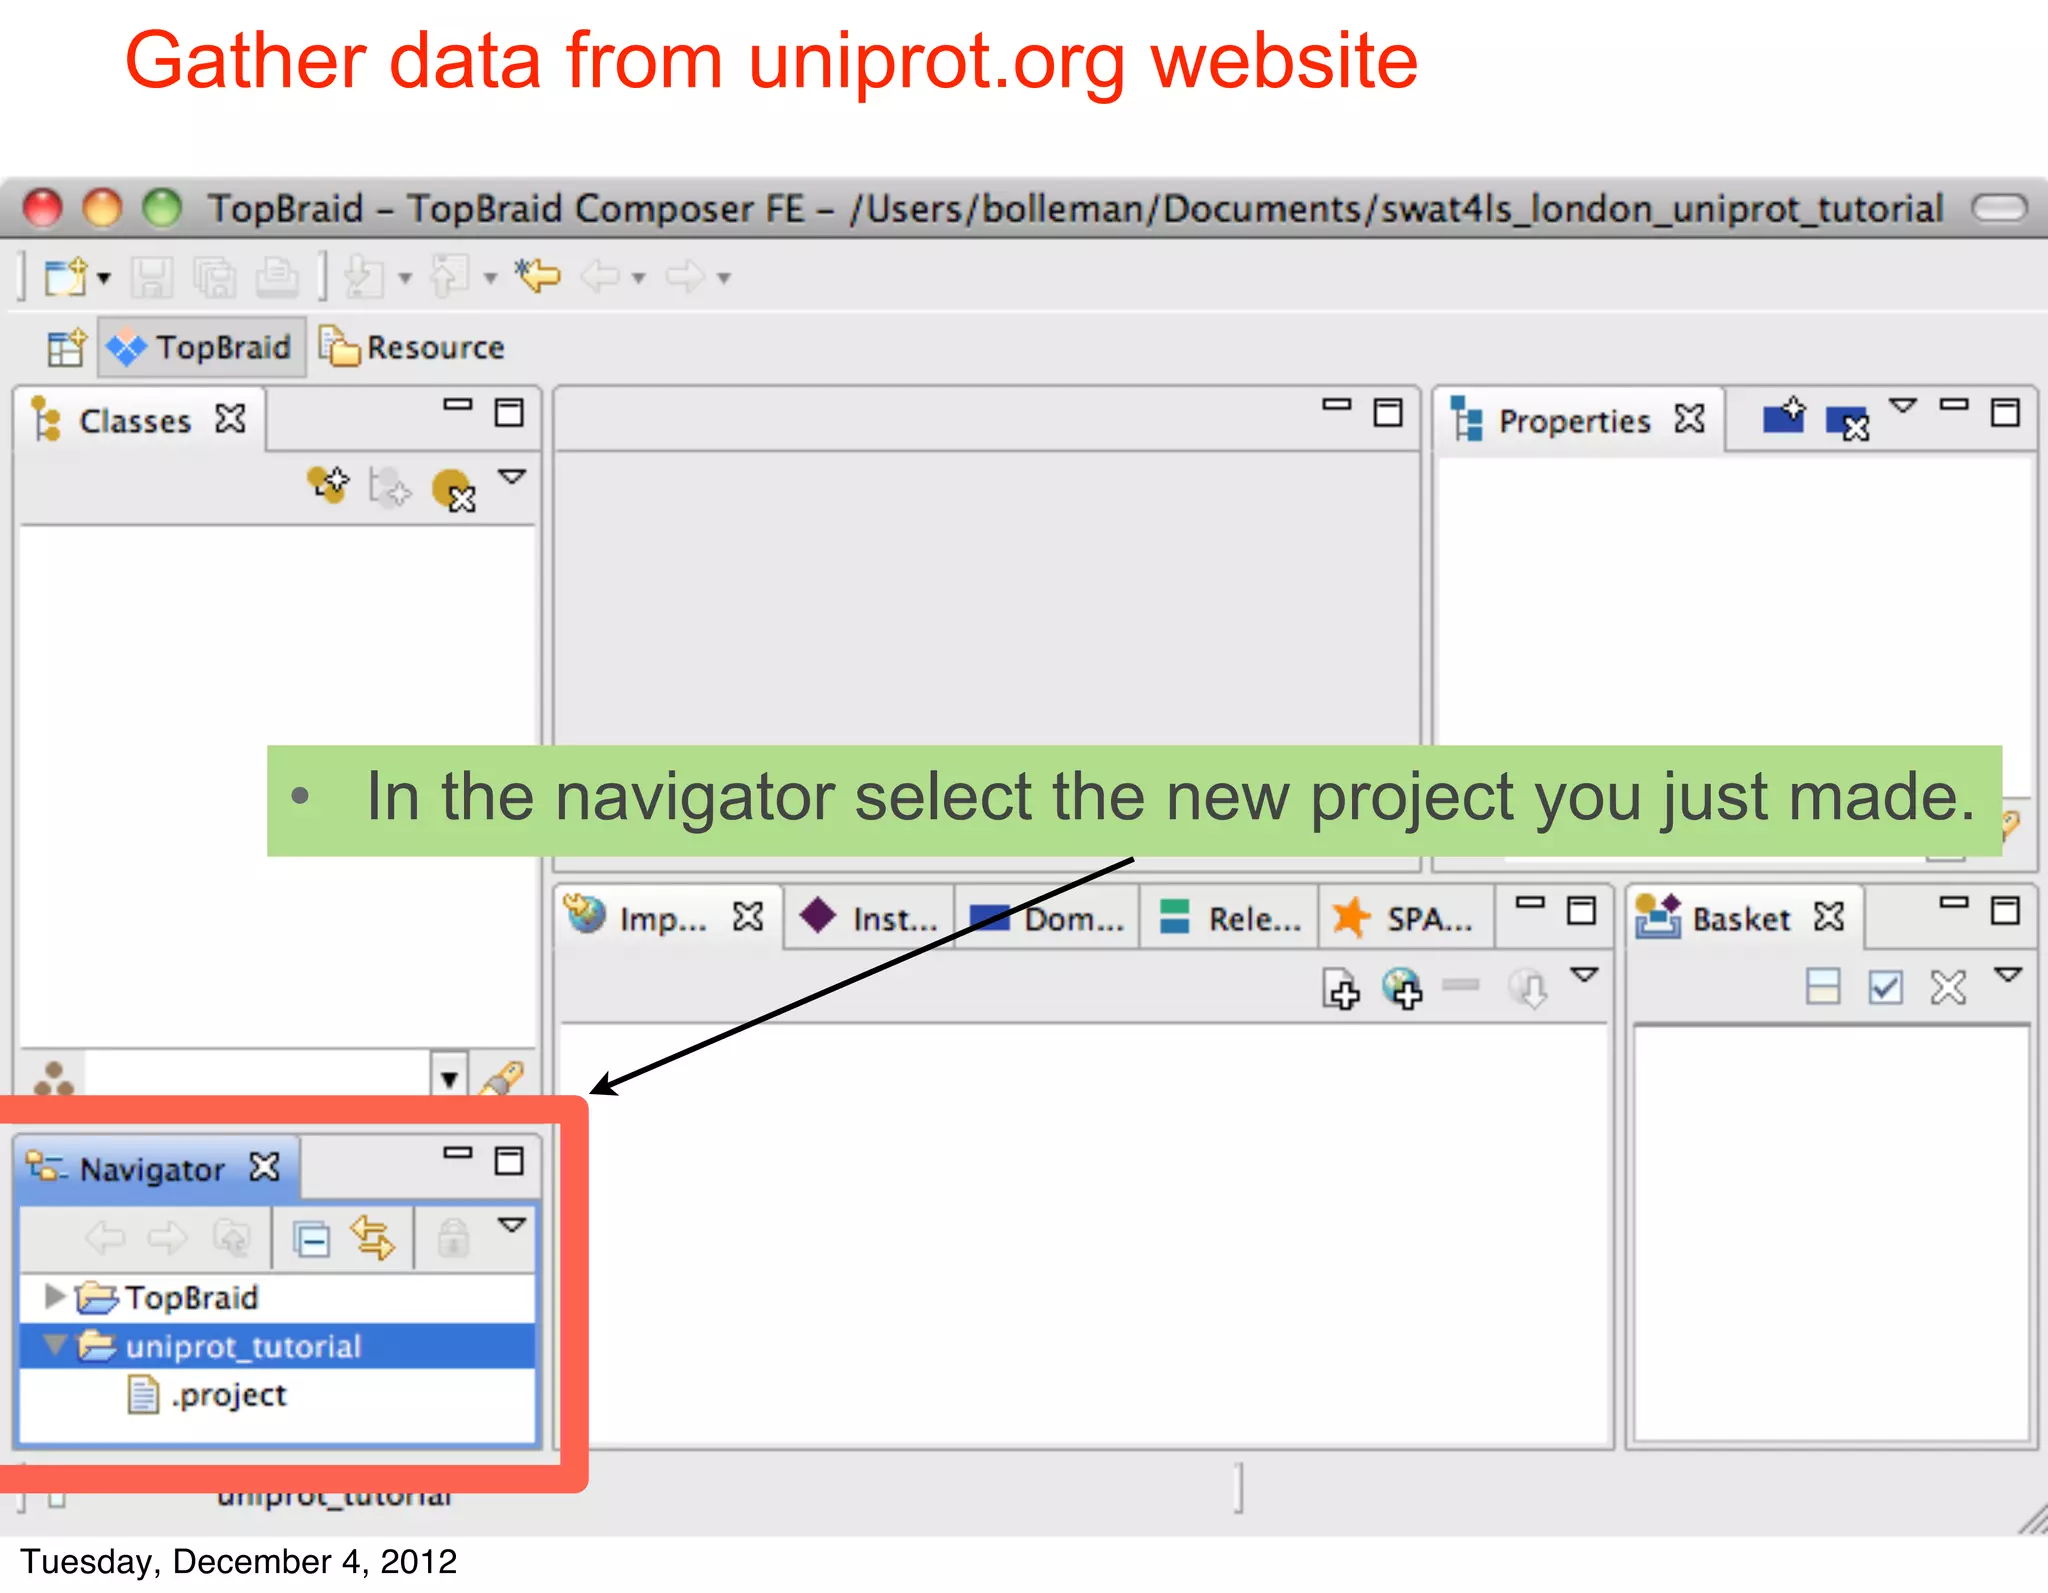Viewport: 2048px width, 1593px height.
Task: Click the create subclass icon in Classes
Action: tap(328, 485)
